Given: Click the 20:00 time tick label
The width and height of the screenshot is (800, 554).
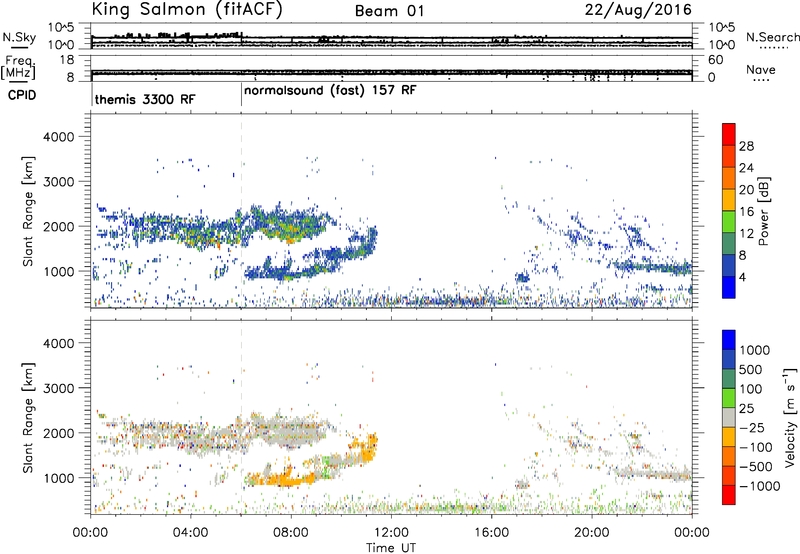Looking at the screenshot, I should pyautogui.click(x=591, y=533).
